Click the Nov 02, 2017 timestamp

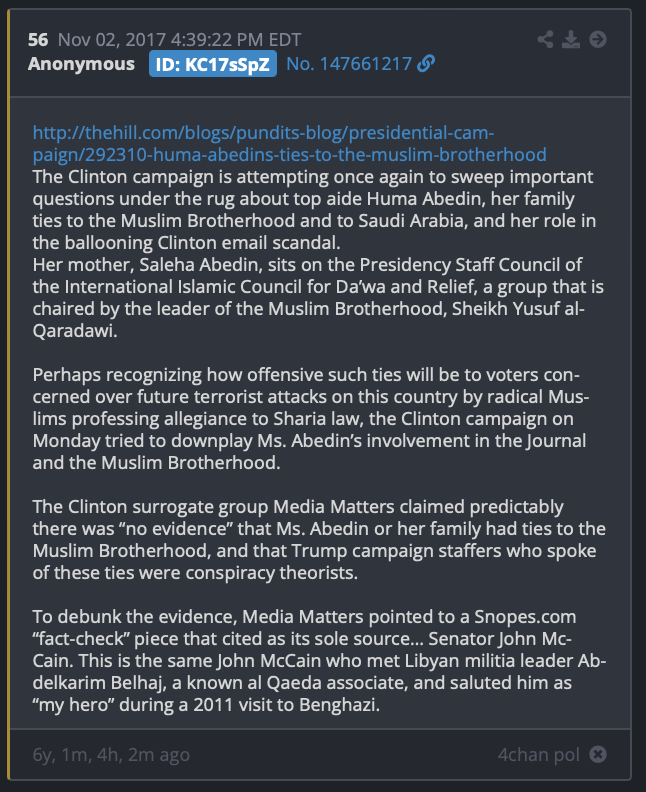tap(179, 39)
